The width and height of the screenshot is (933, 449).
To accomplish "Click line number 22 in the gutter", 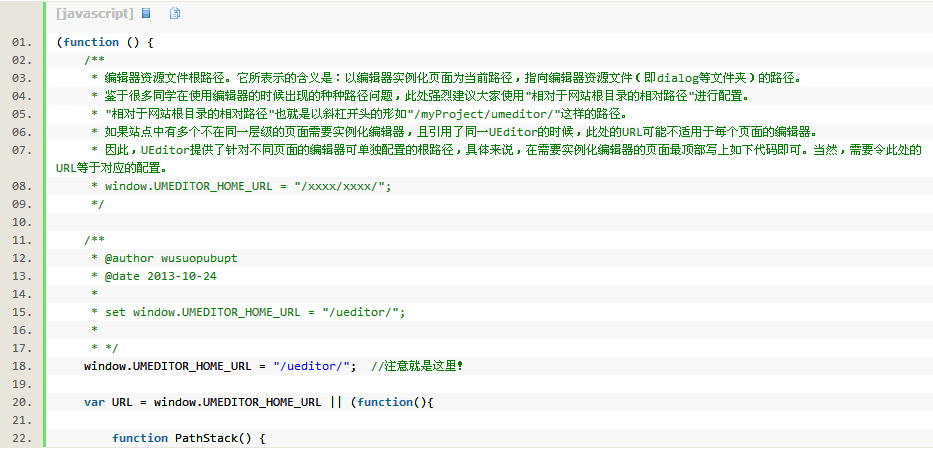I will 22,438.
